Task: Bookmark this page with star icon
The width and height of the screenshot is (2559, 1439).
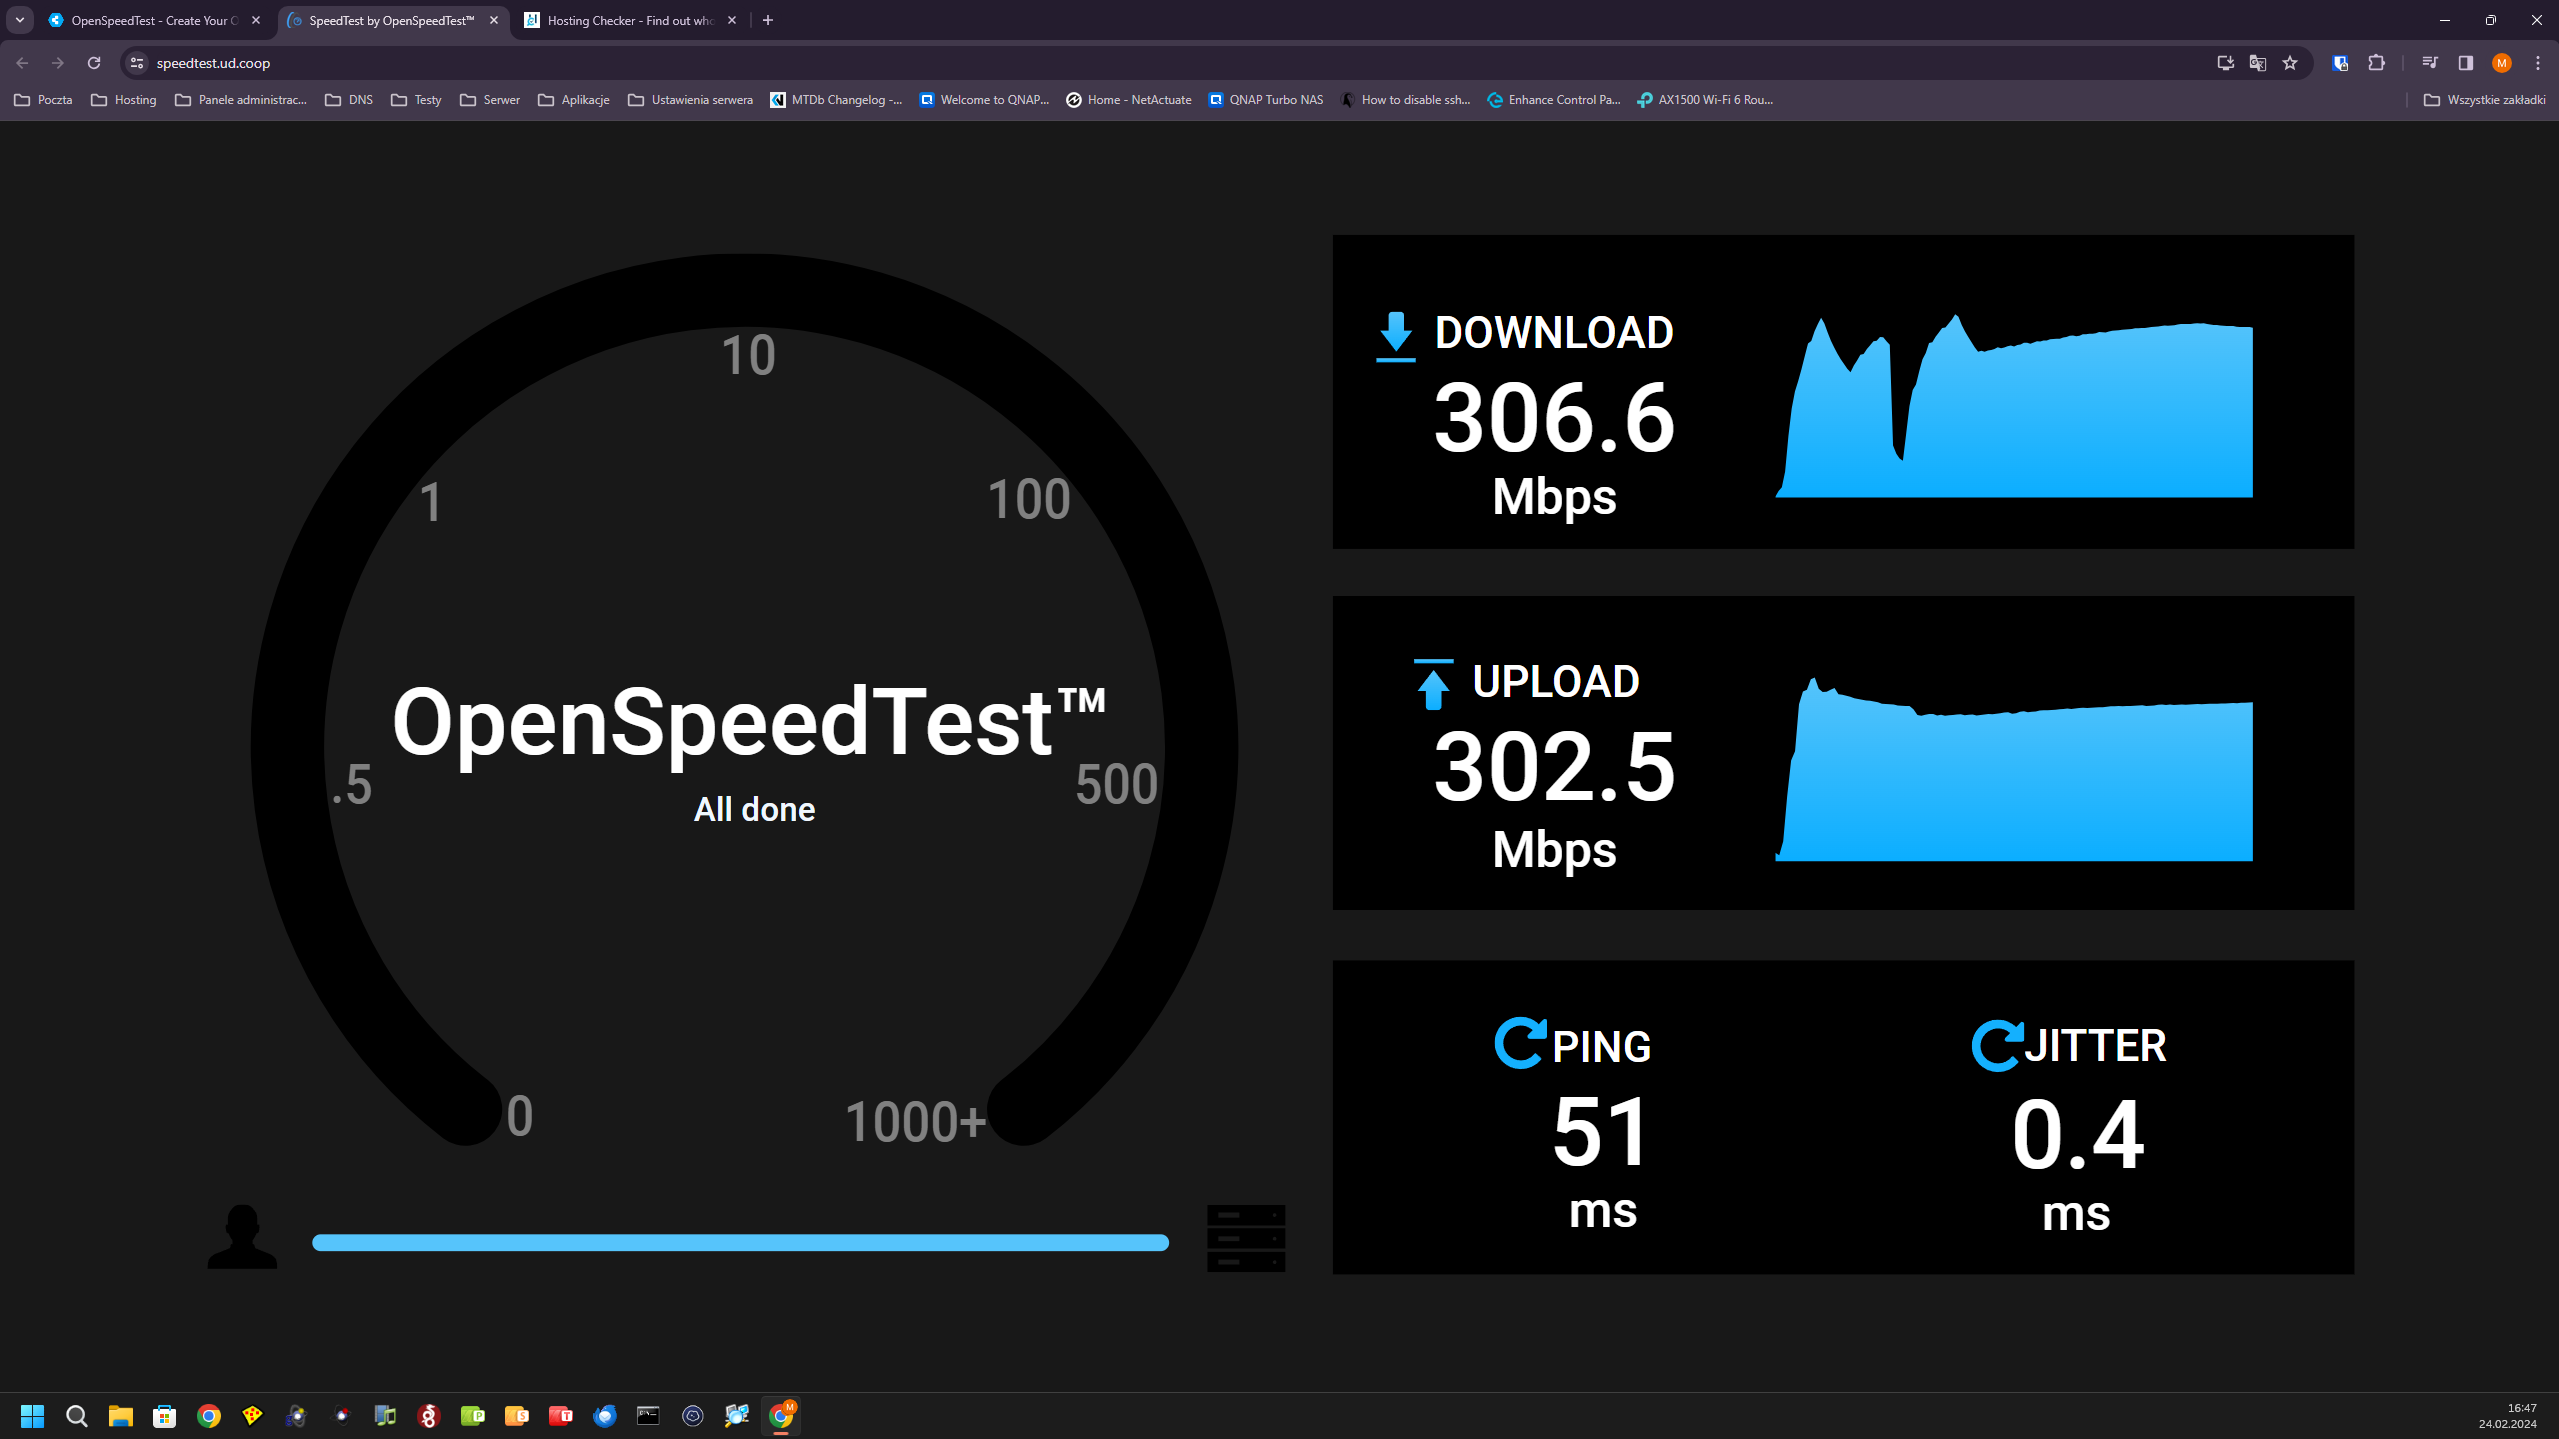Action: pos(2289,63)
